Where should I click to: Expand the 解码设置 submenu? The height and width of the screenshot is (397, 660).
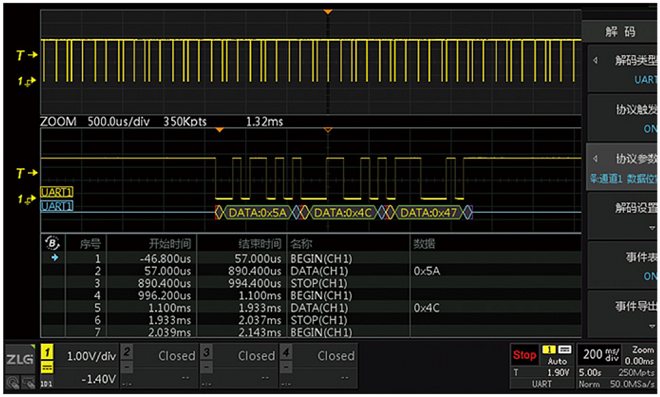[622, 216]
